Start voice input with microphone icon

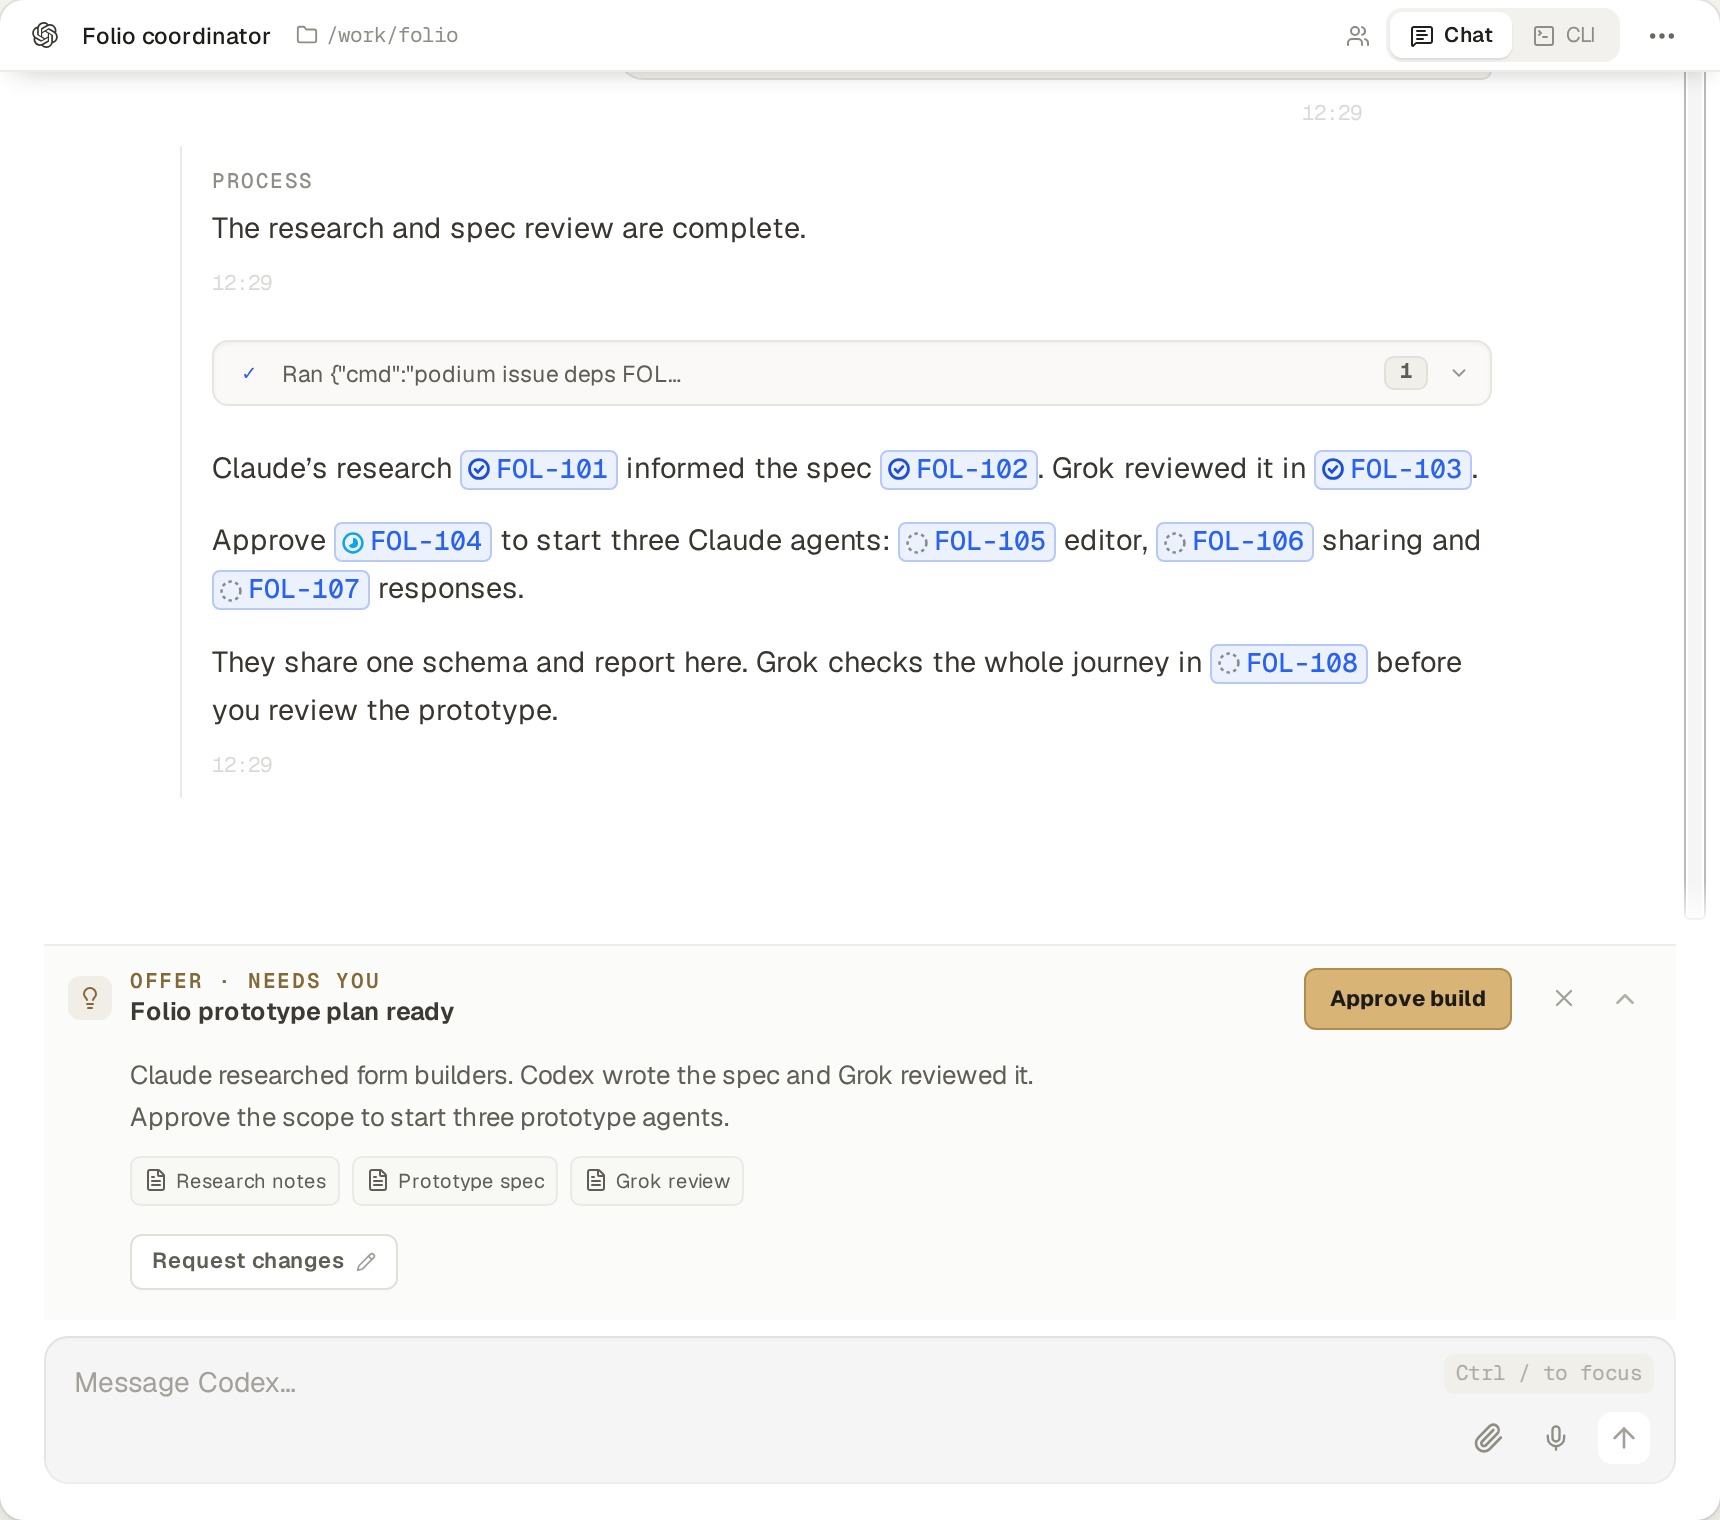click(1556, 1438)
